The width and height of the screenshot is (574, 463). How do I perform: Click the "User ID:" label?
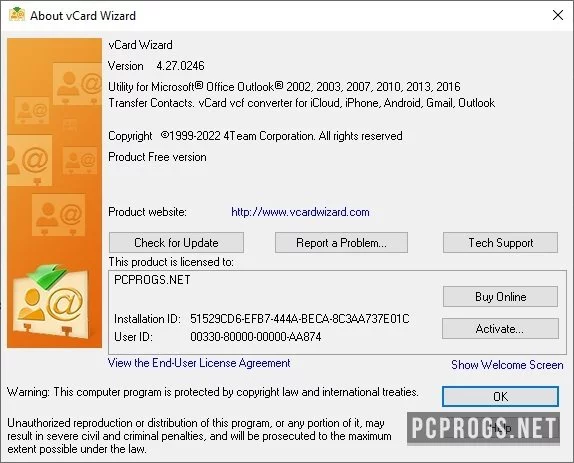[x=133, y=337]
